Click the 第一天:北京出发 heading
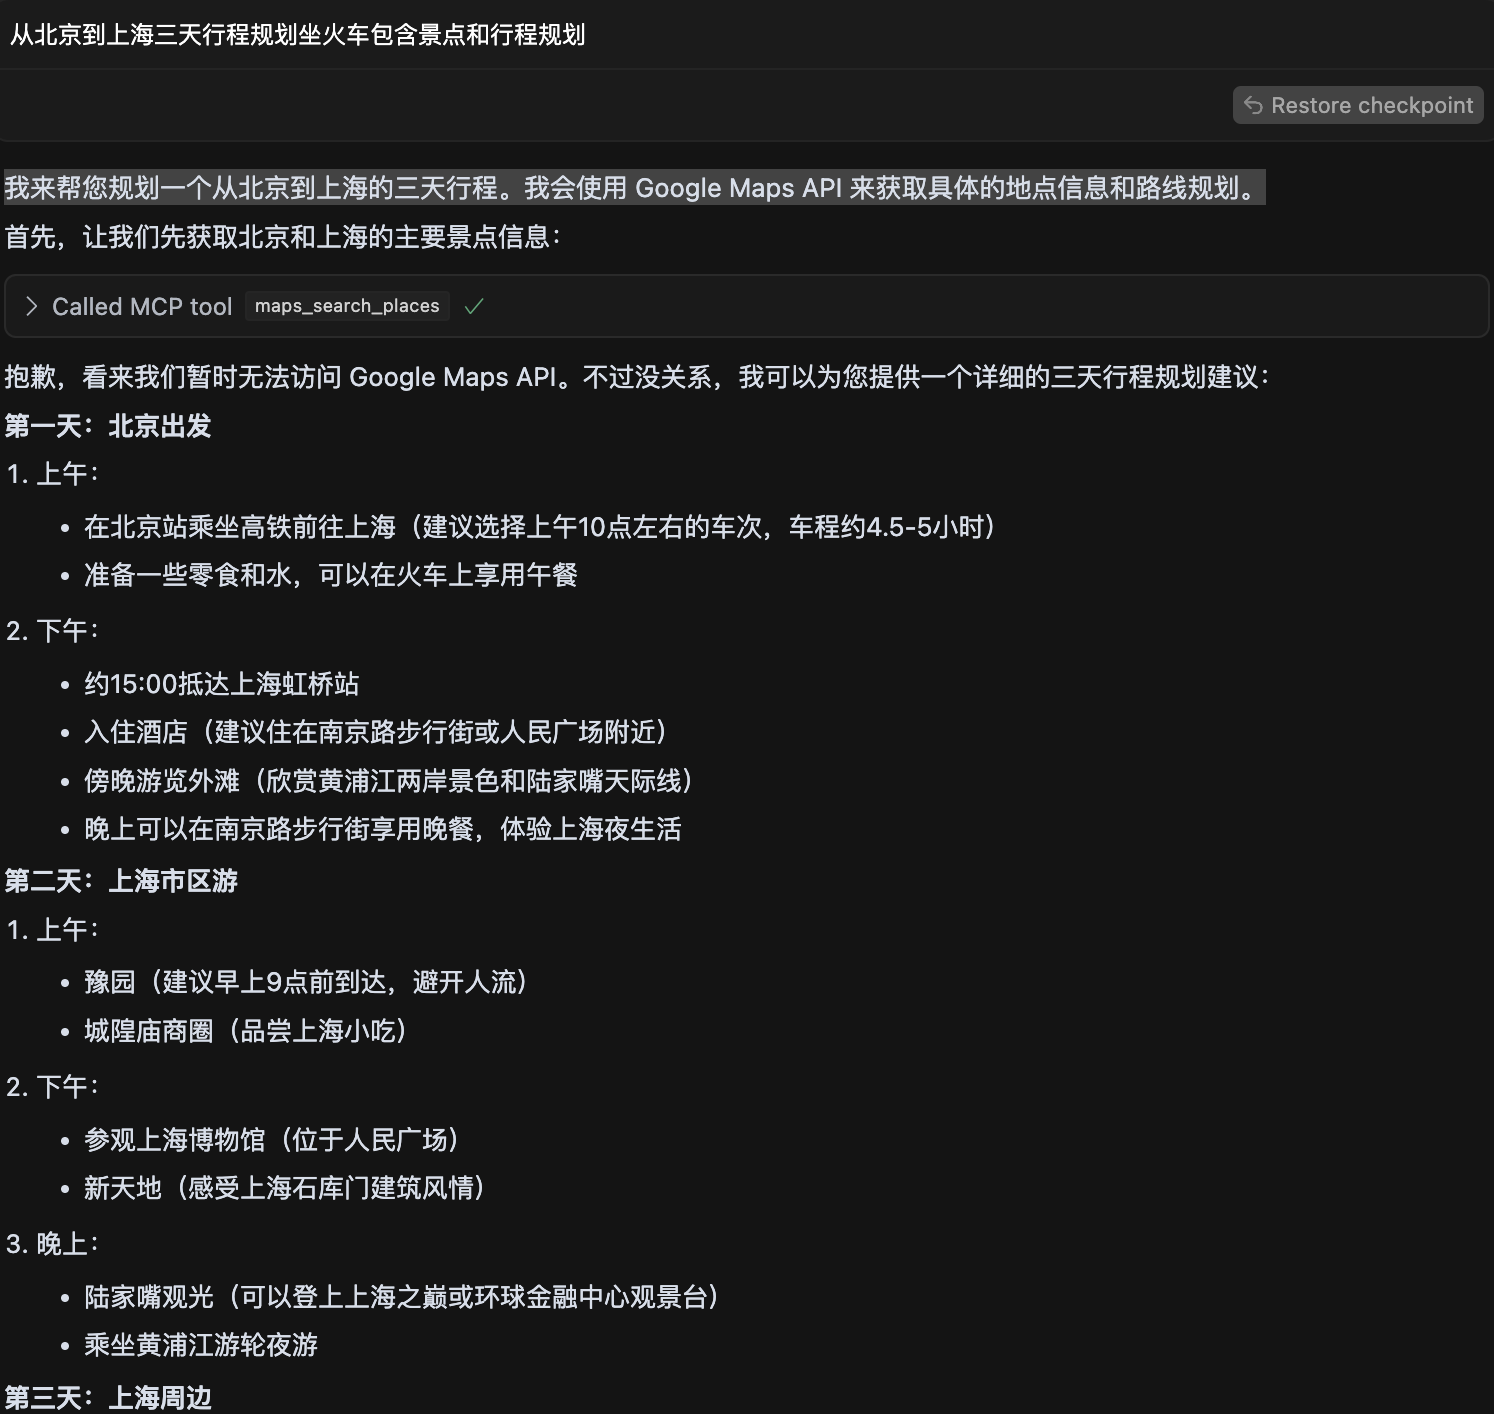This screenshot has width=1494, height=1414. click(108, 426)
